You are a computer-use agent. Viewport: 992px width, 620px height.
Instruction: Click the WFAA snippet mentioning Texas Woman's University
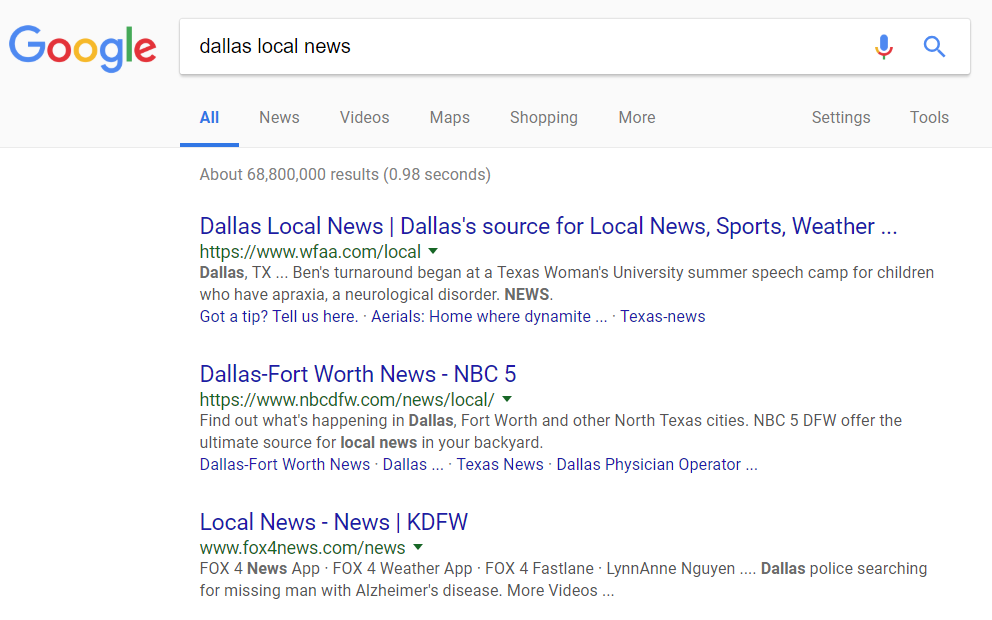point(567,283)
